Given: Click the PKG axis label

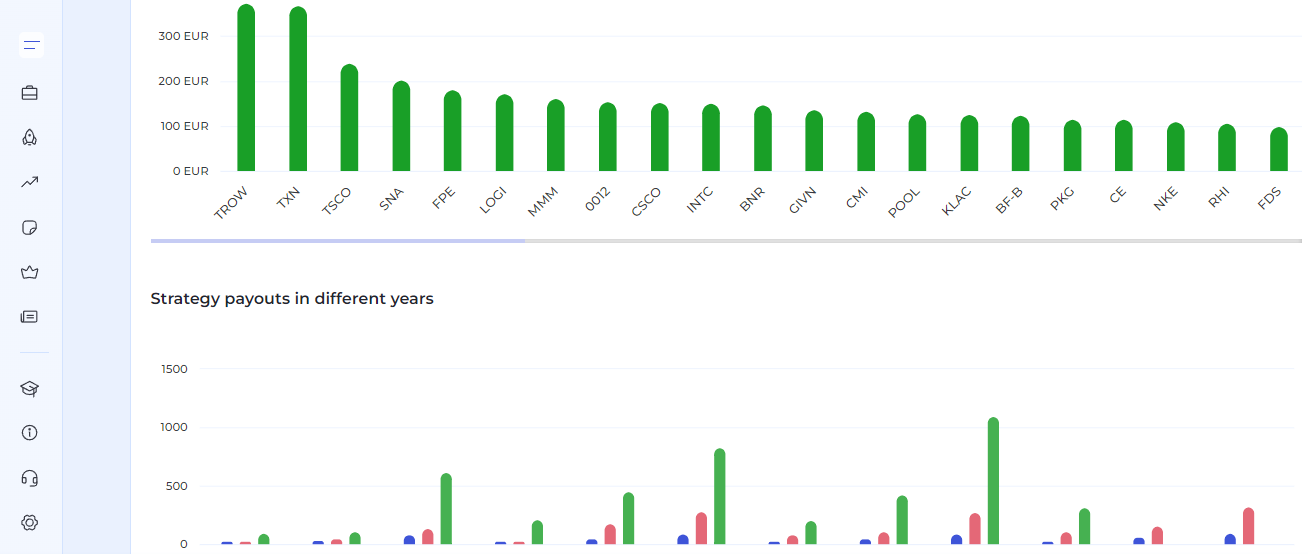Looking at the screenshot, I should (1063, 198).
